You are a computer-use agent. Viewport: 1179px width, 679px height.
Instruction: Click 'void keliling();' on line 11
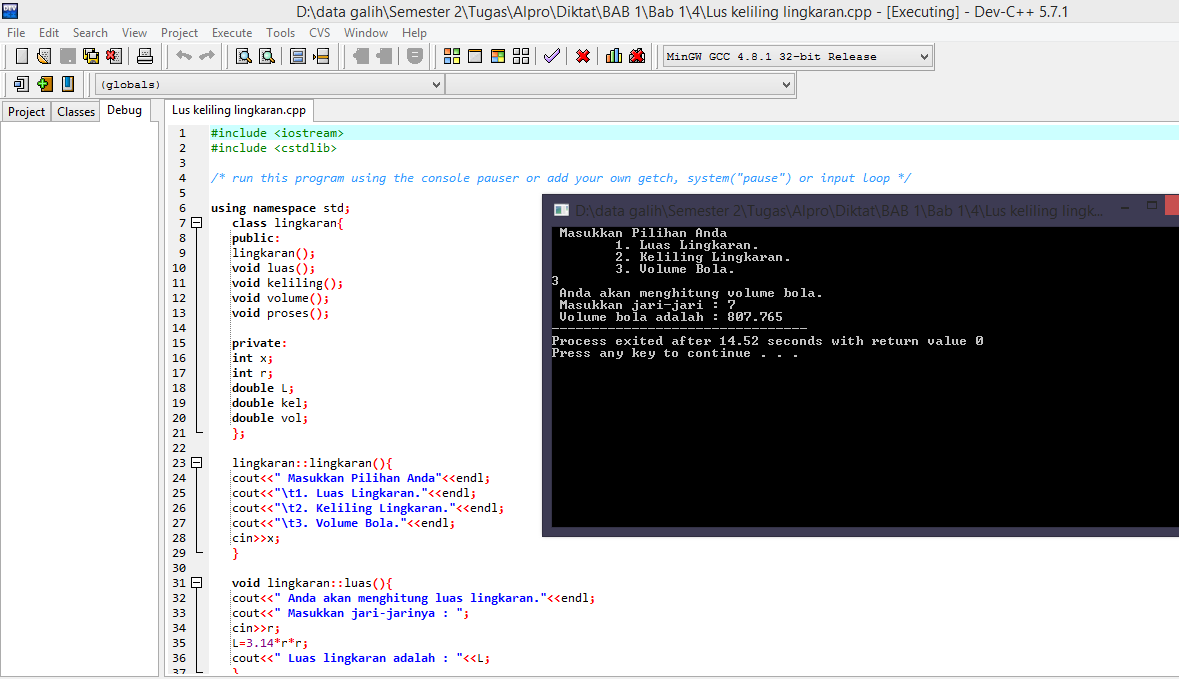(287, 283)
